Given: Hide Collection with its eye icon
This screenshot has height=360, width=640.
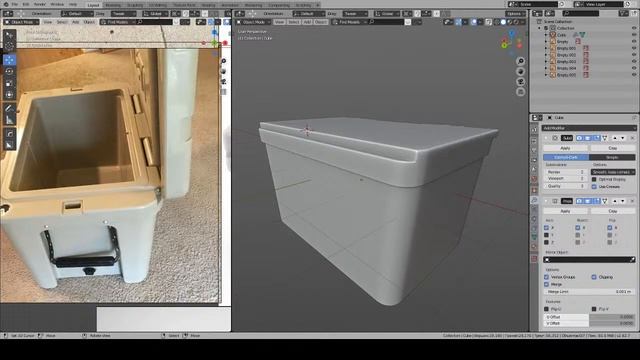Looking at the screenshot, I should [634, 28].
